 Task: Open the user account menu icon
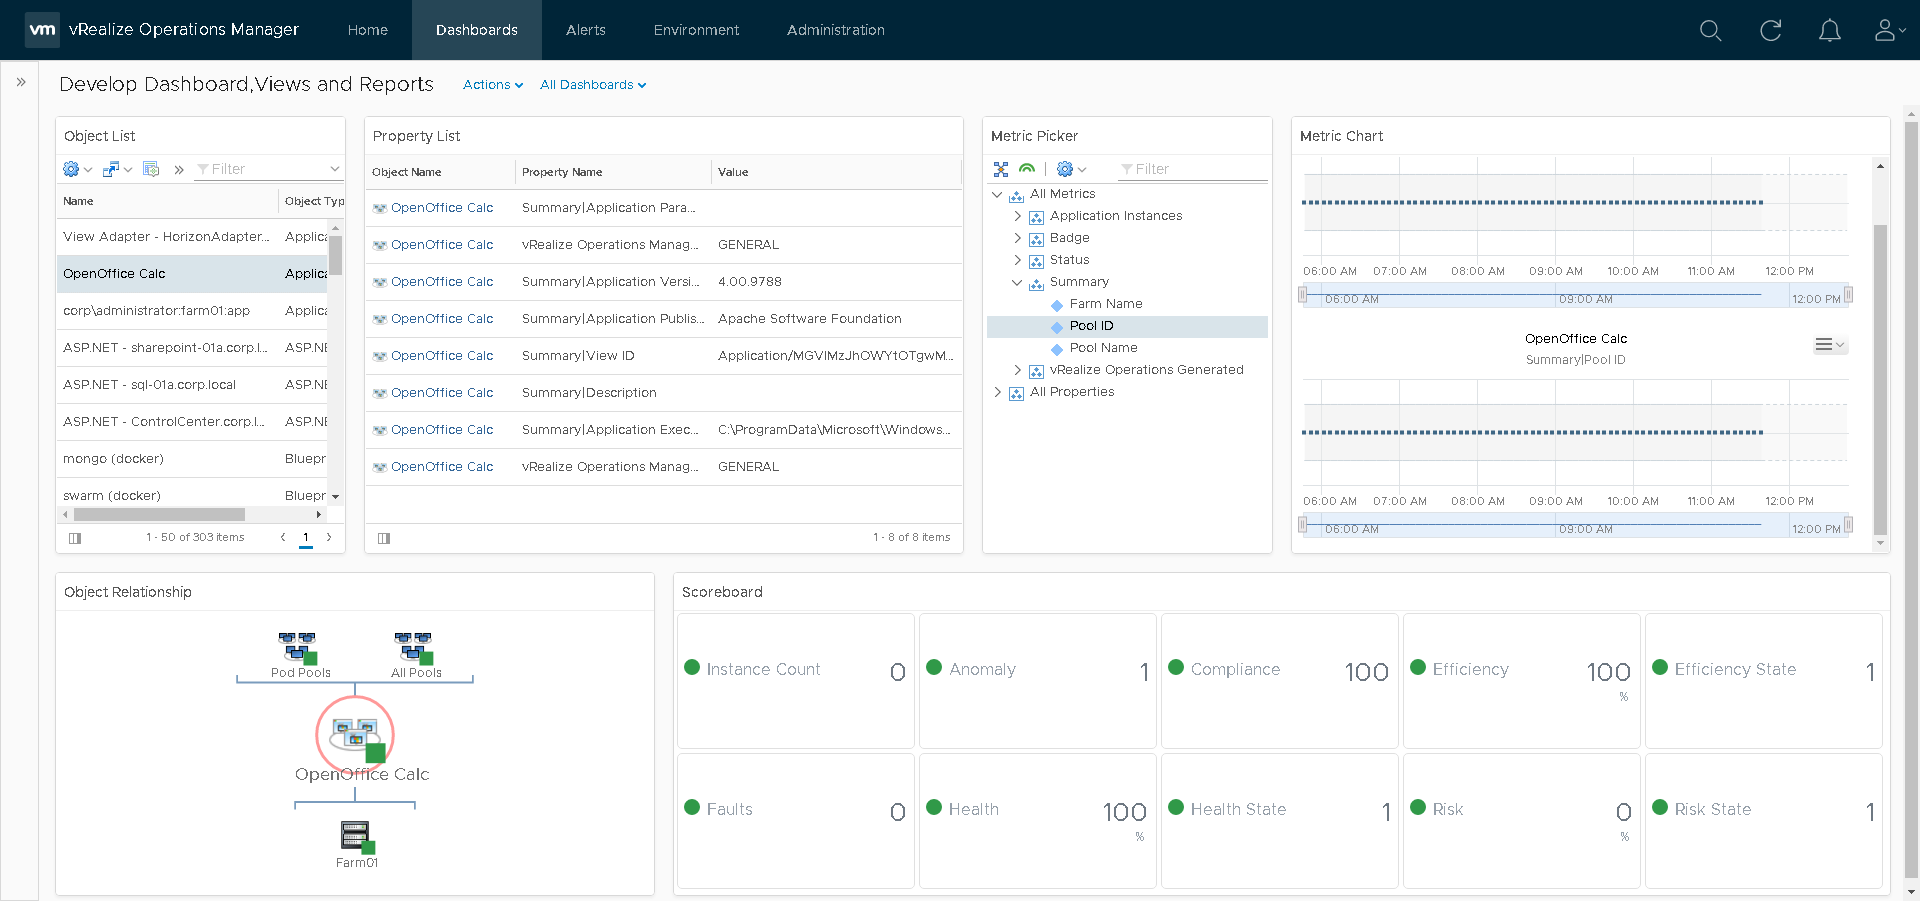click(x=1886, y=31)
